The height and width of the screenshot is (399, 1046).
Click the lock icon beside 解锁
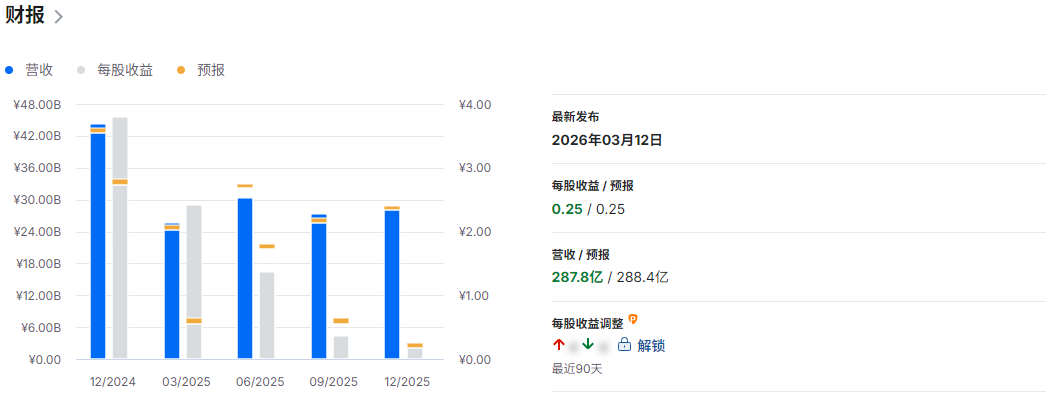[624, 345]
